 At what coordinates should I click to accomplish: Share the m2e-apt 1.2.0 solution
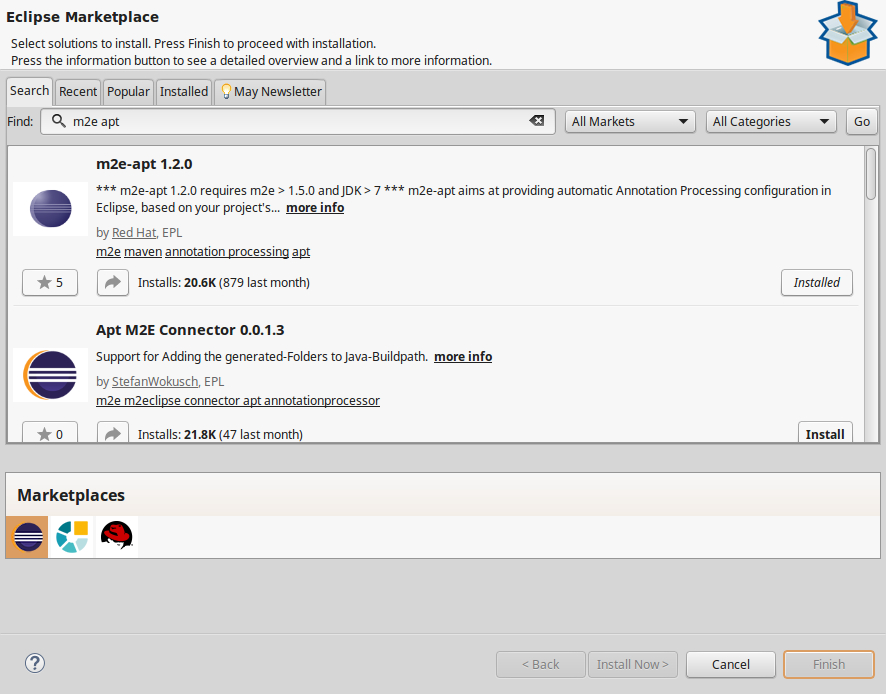pyautogui.click(x=113, y=282)
